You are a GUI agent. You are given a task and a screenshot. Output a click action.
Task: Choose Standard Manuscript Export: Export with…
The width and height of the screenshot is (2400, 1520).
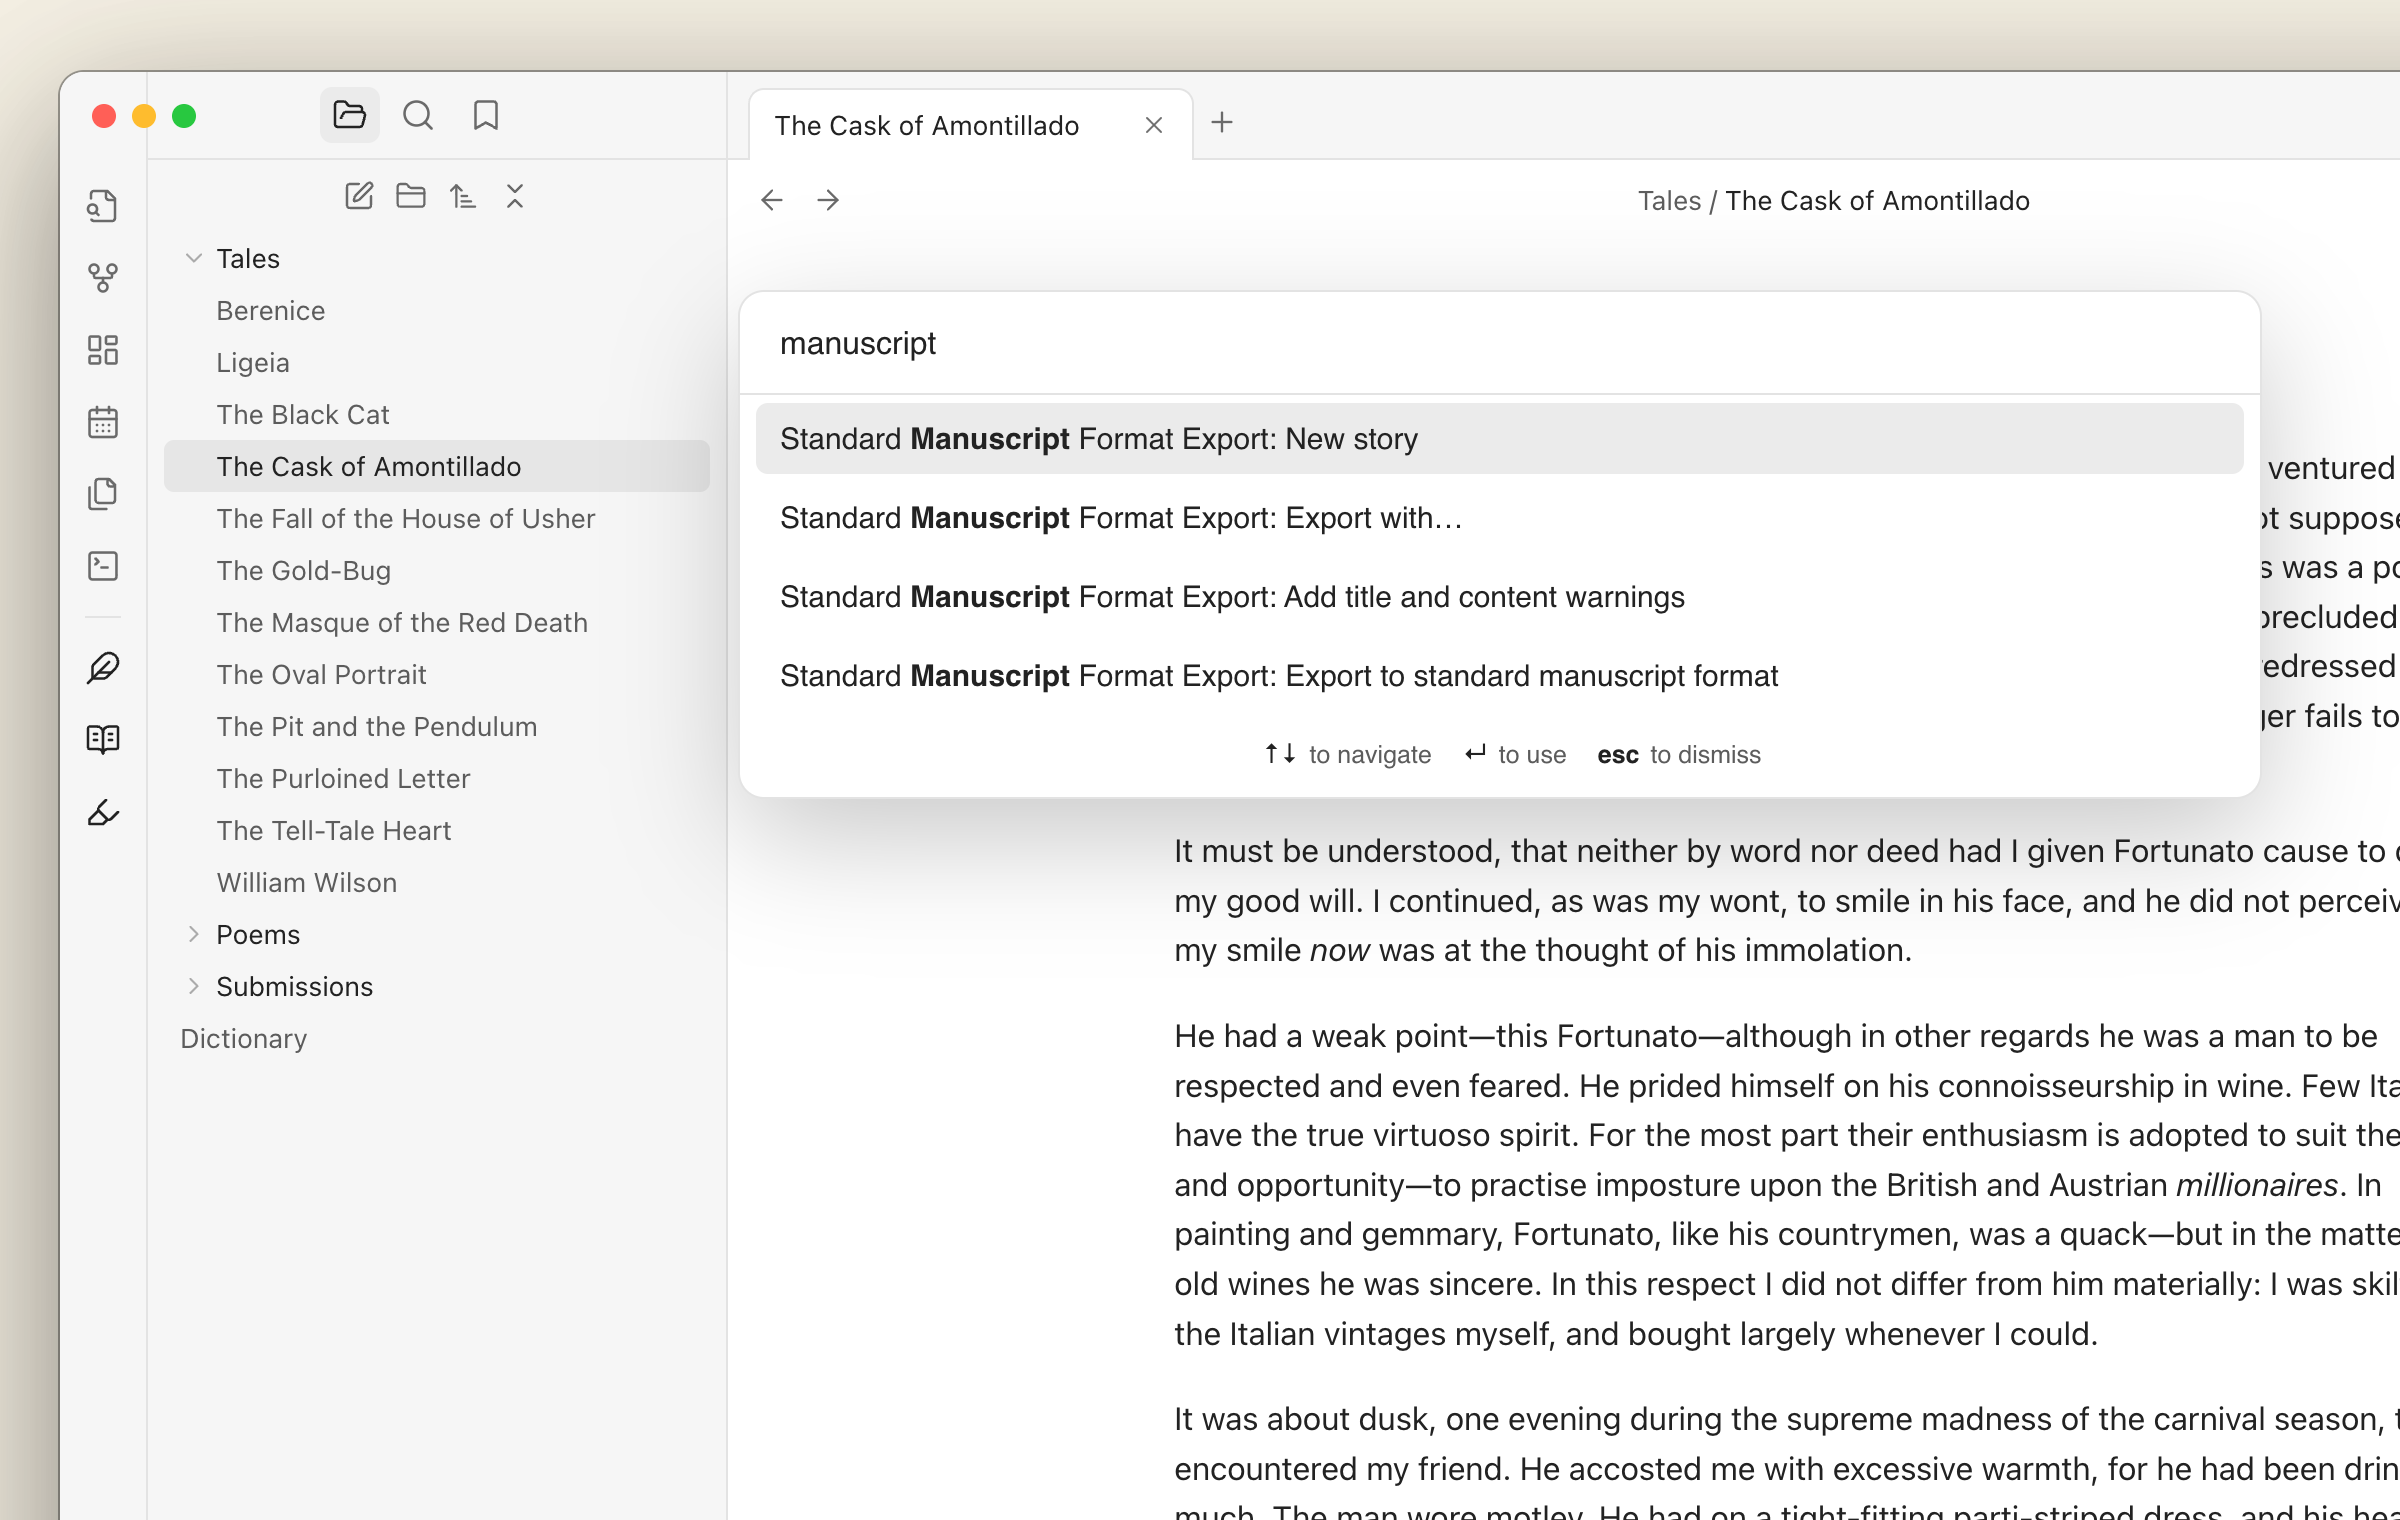point(1500,518)
